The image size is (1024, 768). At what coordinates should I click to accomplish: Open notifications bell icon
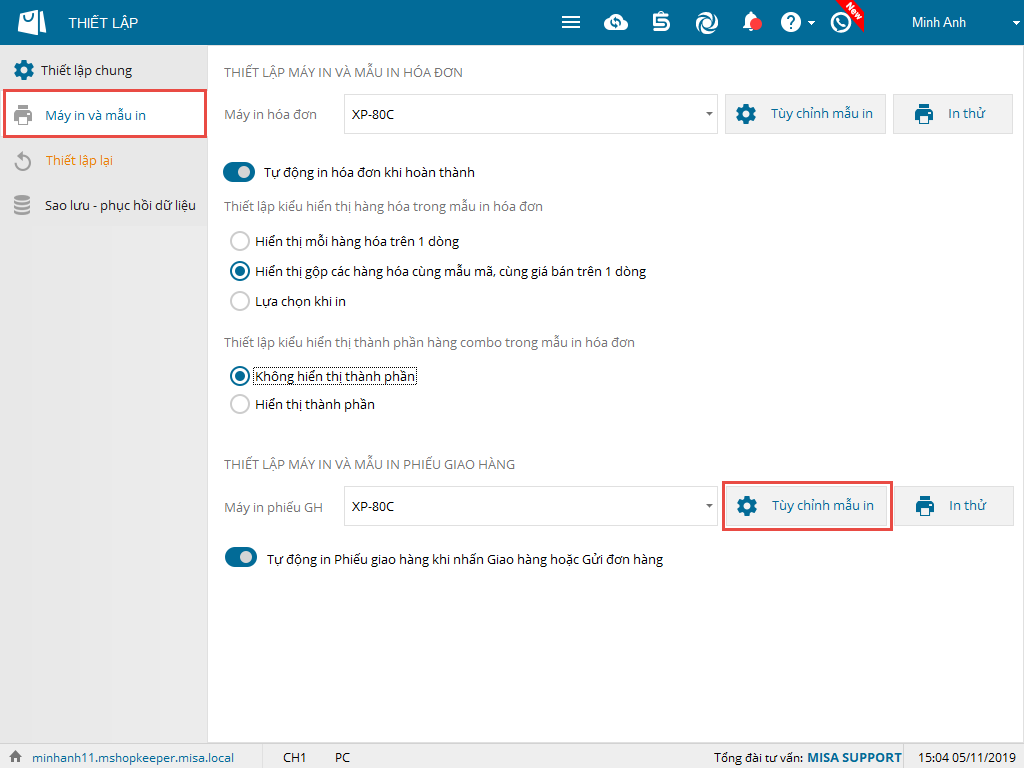click(x=752, y=22)
